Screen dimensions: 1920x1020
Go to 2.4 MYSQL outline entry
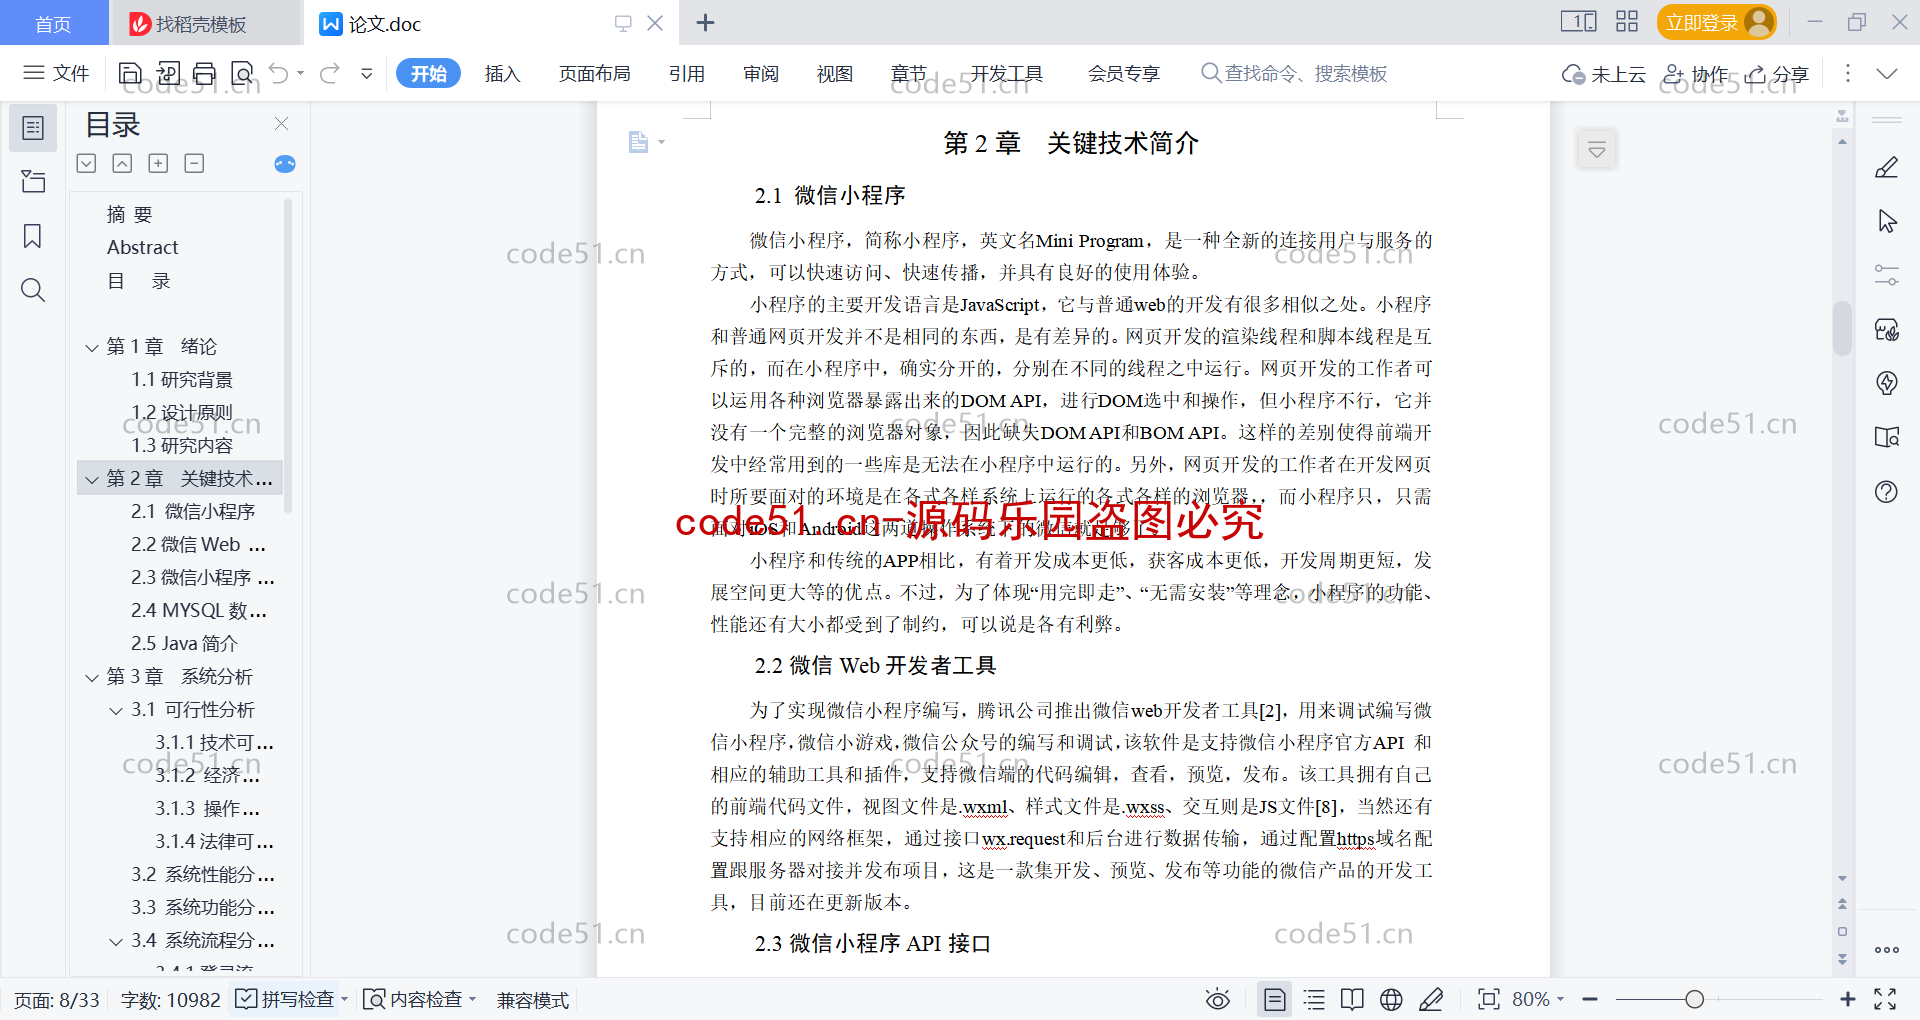pos(198,611)
